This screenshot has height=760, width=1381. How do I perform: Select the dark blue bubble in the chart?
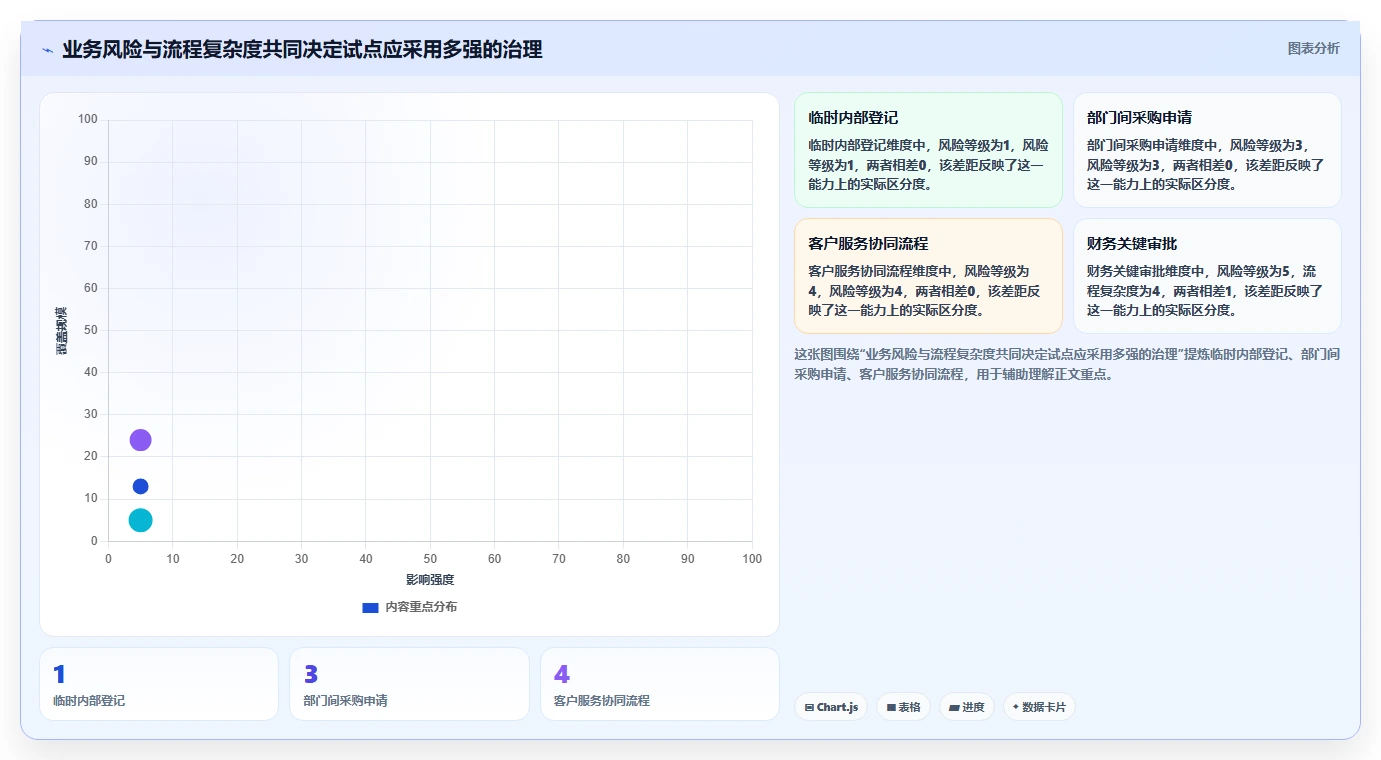[x=140, y=486]
